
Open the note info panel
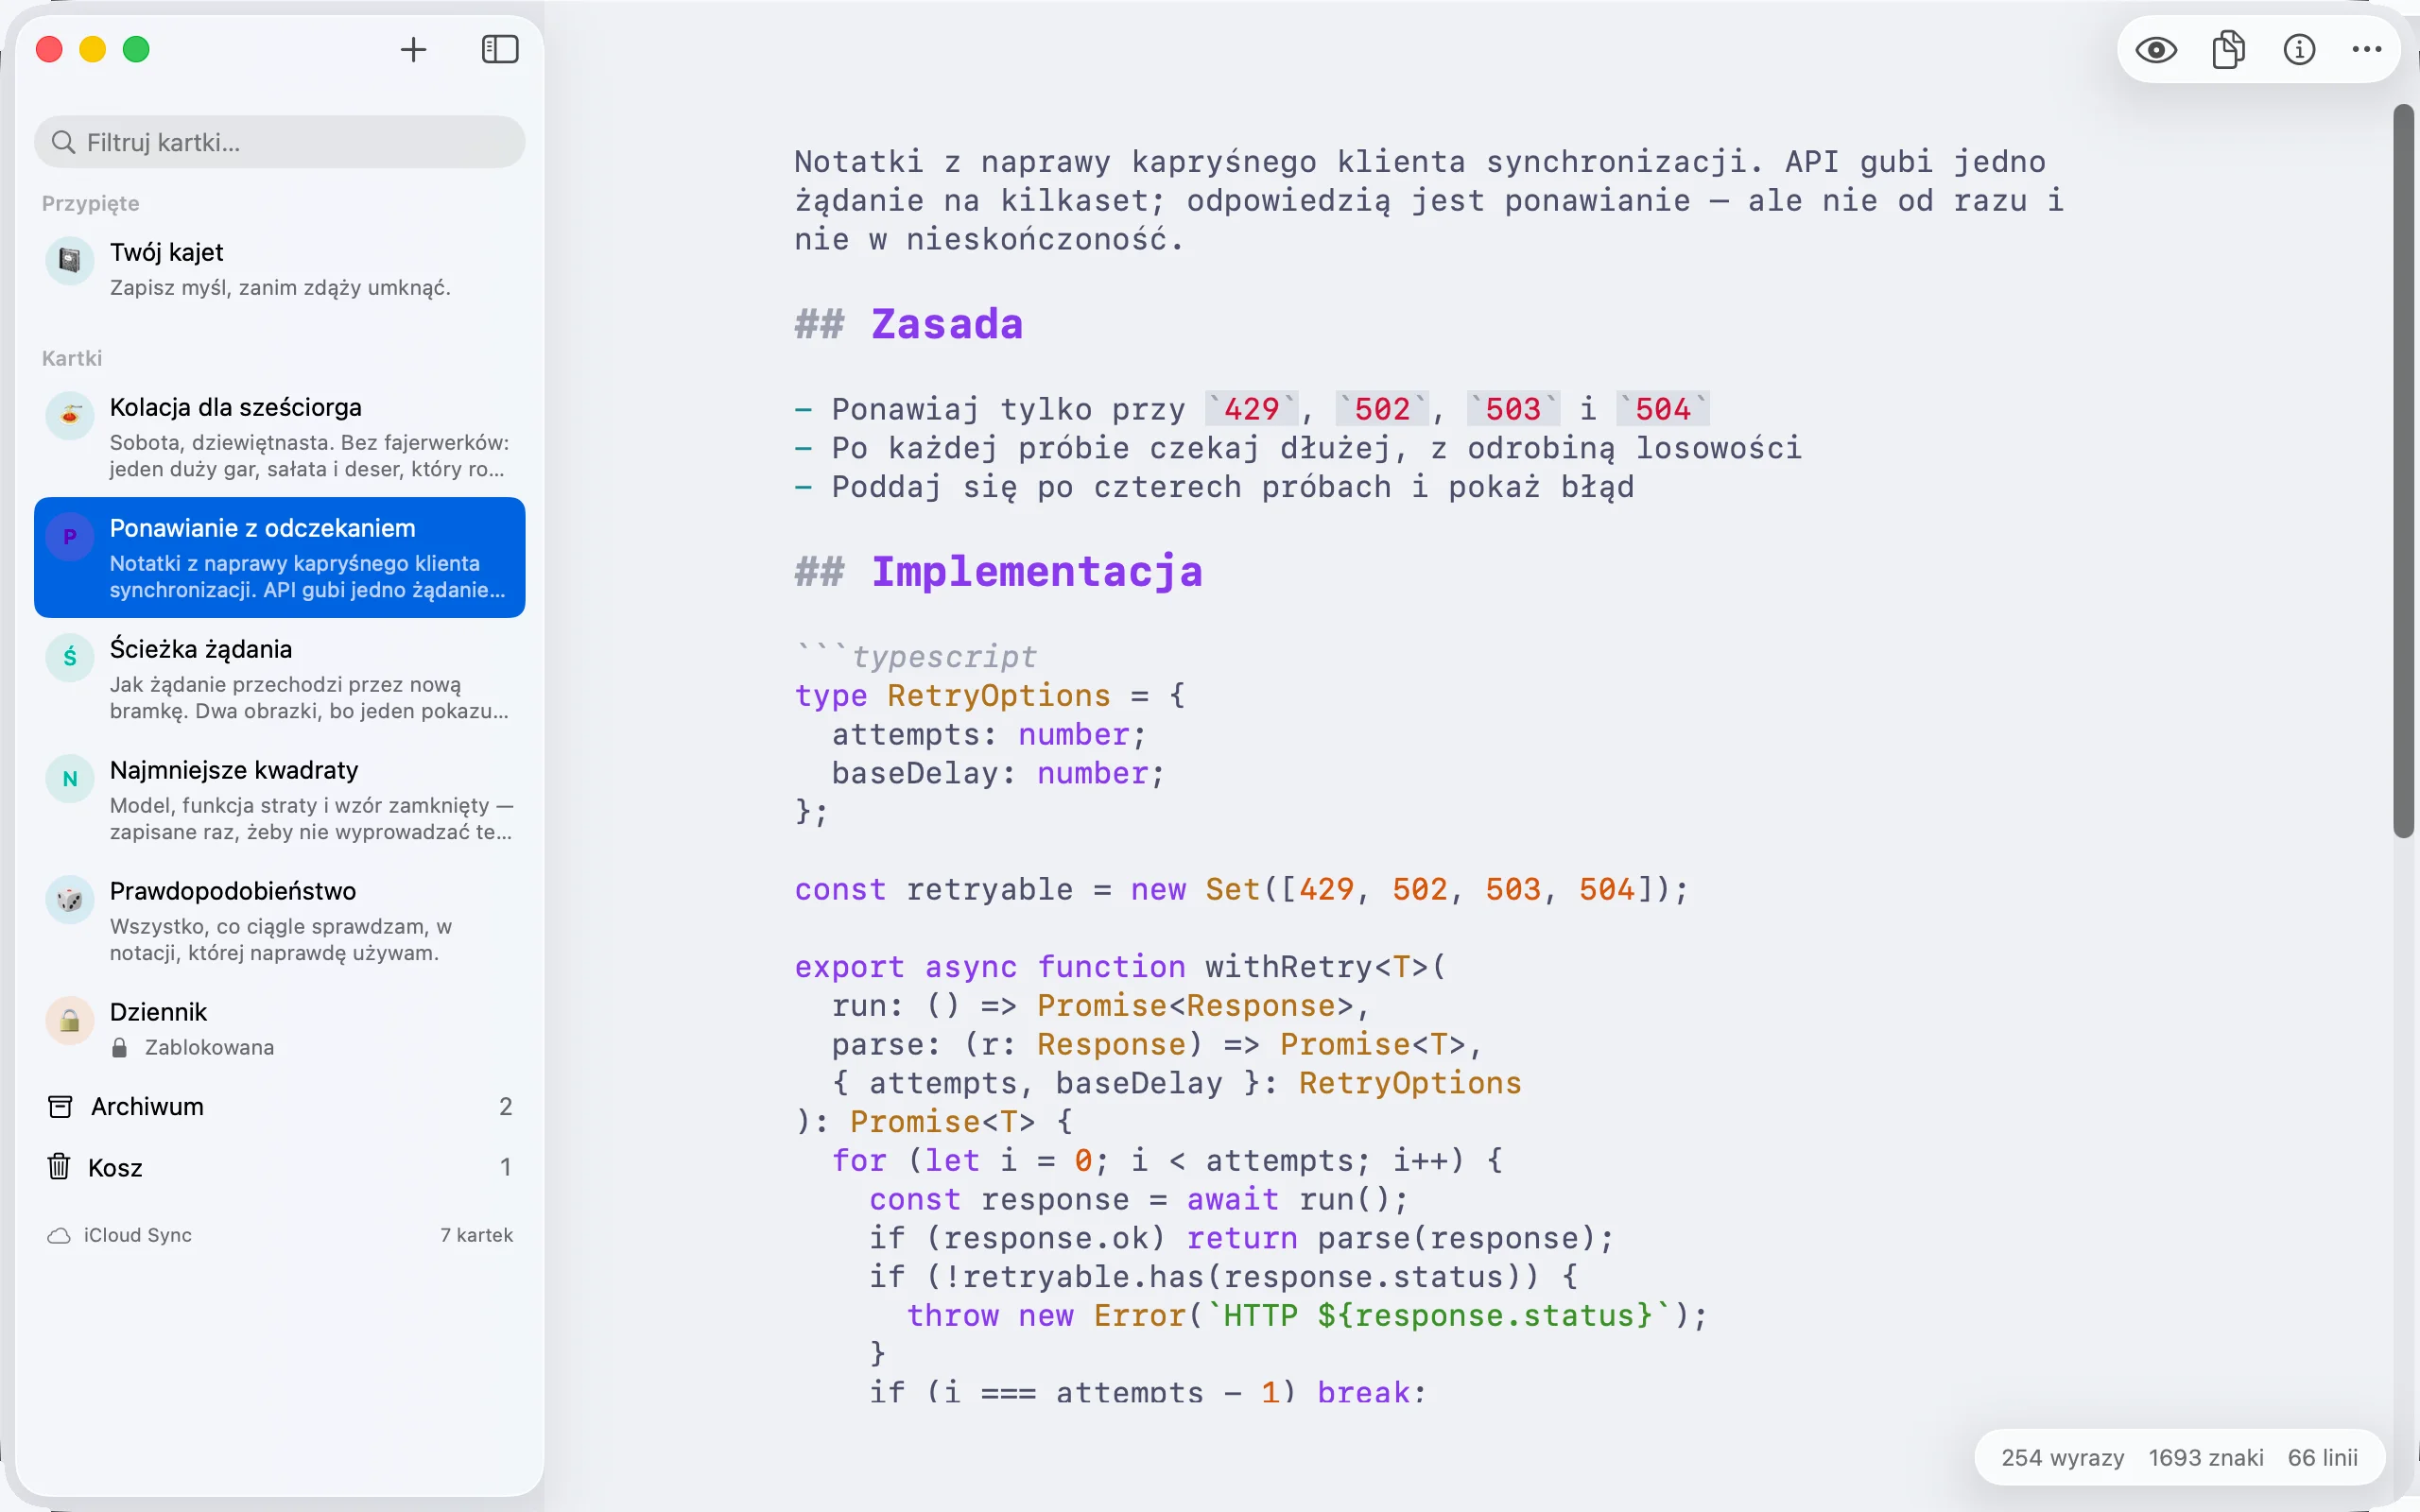(x=2299, y=49)
